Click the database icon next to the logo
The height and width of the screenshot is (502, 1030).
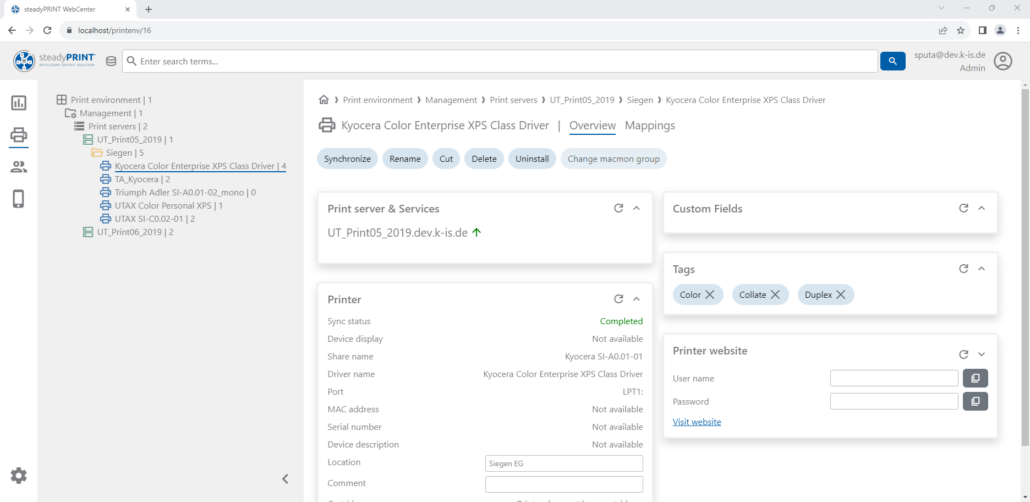click(x=110, y=61)
